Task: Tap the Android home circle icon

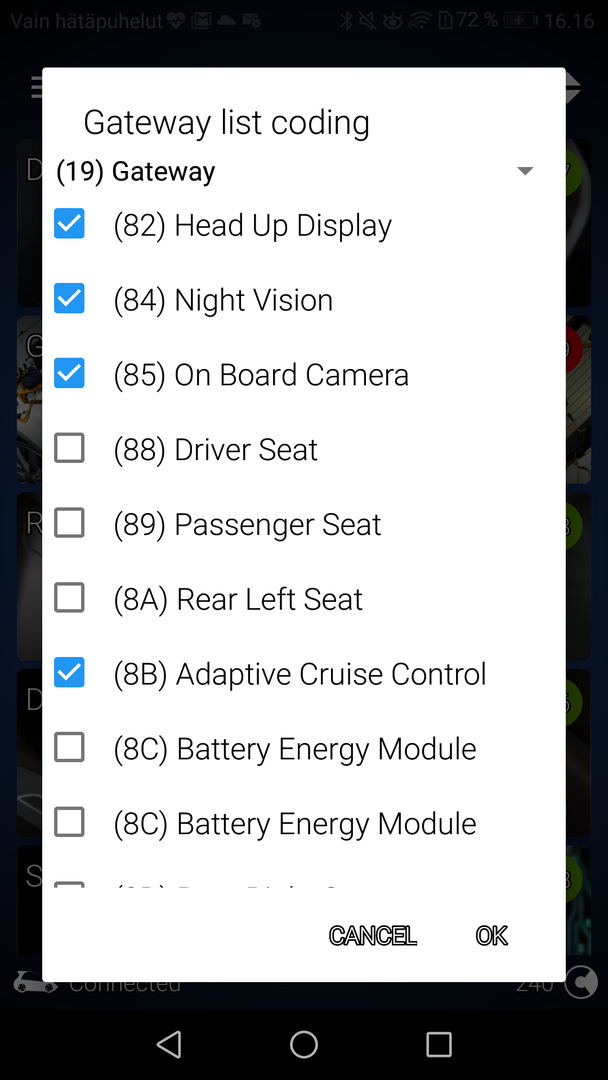Action: 304,1045
